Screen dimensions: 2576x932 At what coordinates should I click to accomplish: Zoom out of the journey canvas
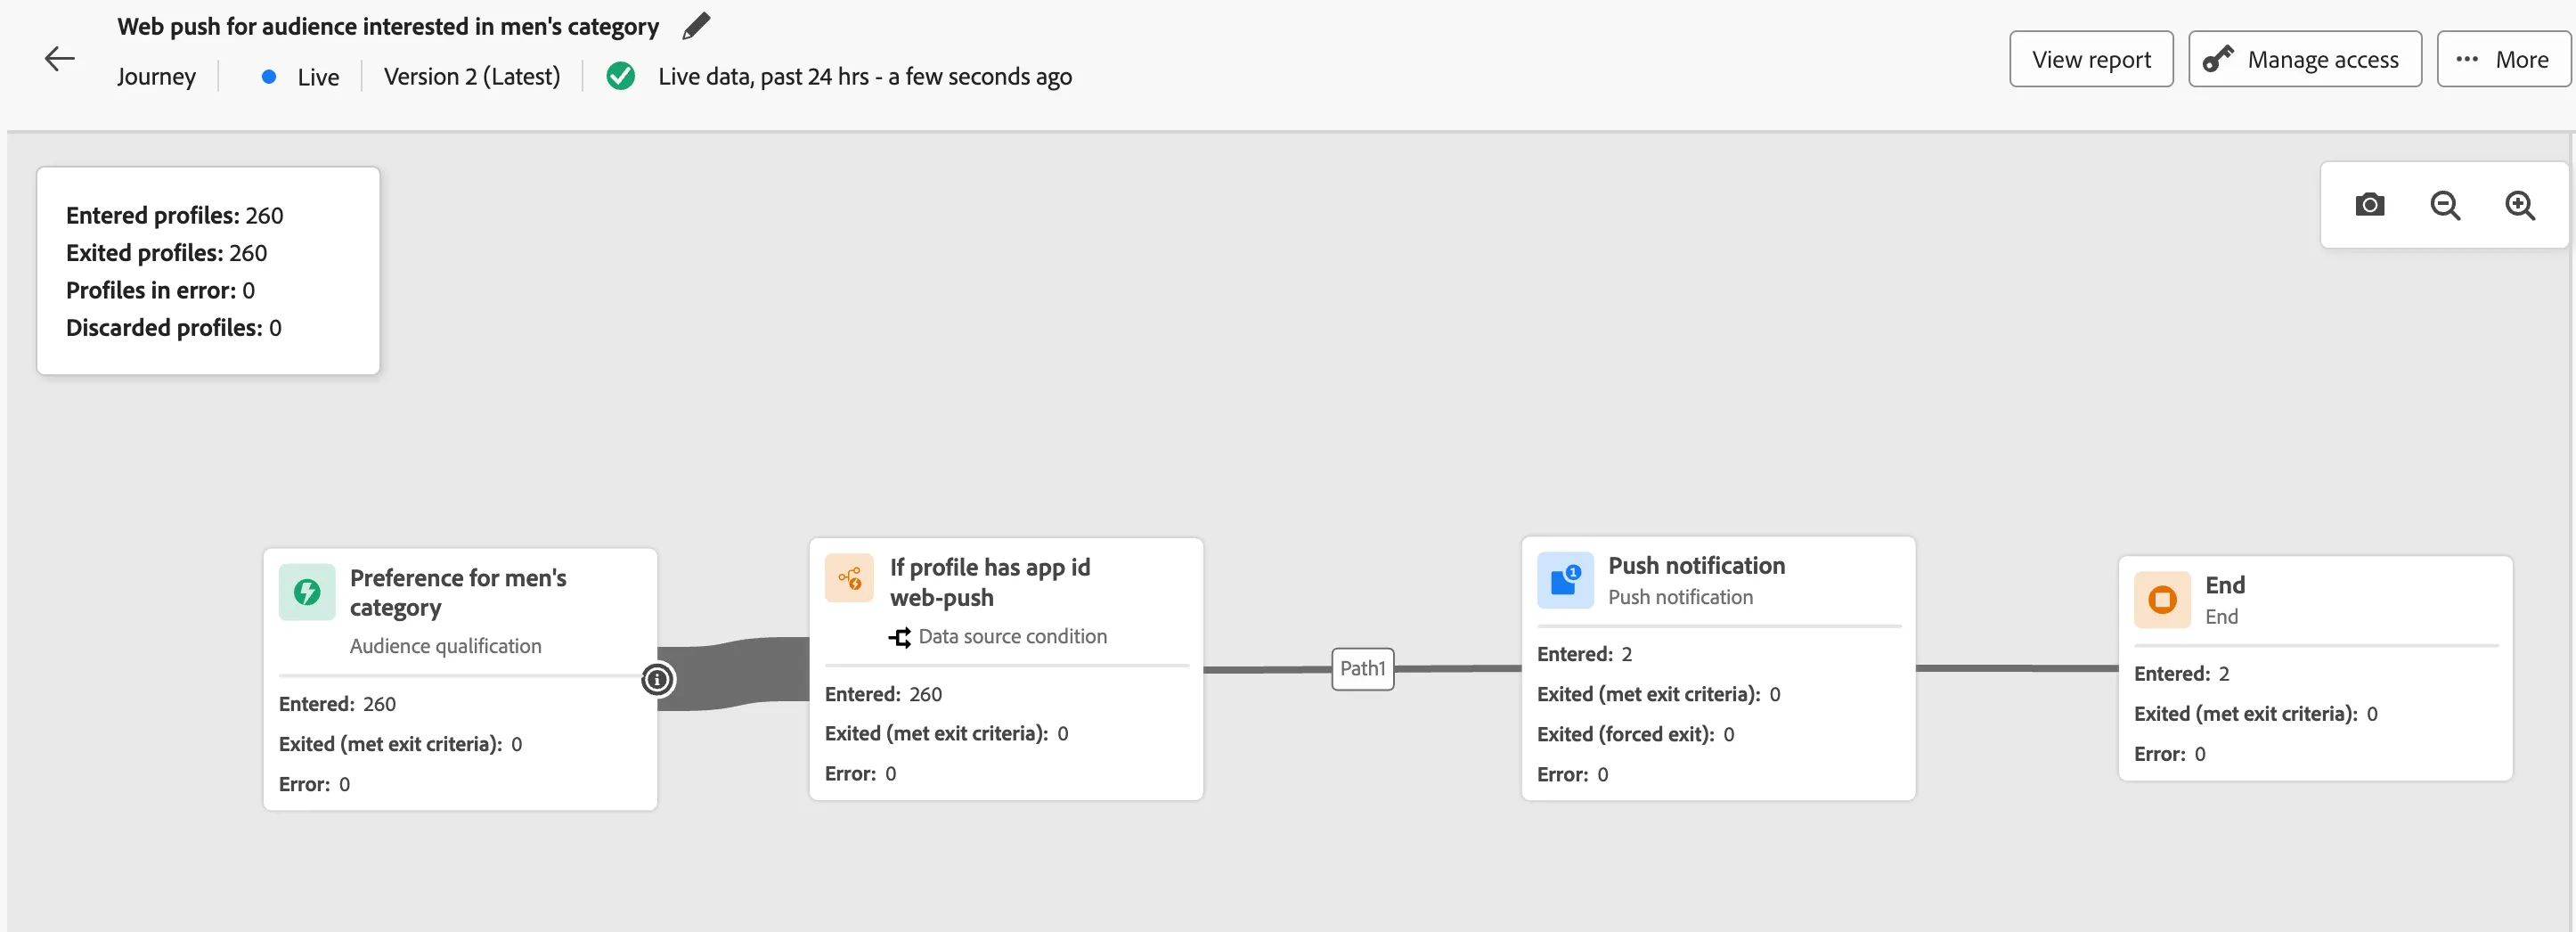pyautogui.click(x=2445, y=205)
